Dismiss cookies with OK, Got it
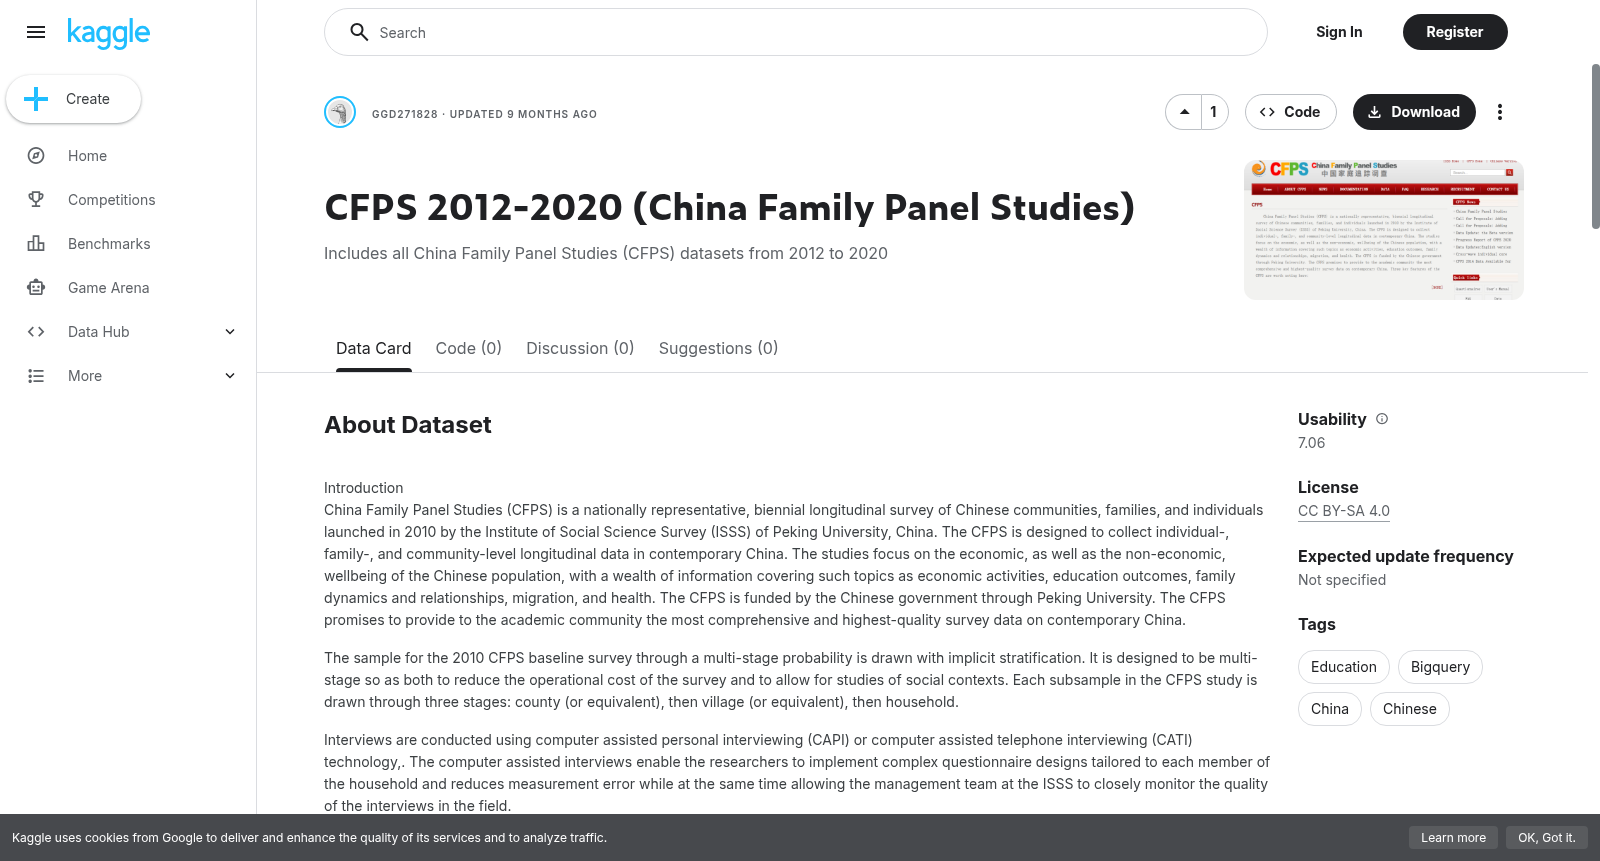Screen dimensions: 1600x861 (x=1546, y=838)
